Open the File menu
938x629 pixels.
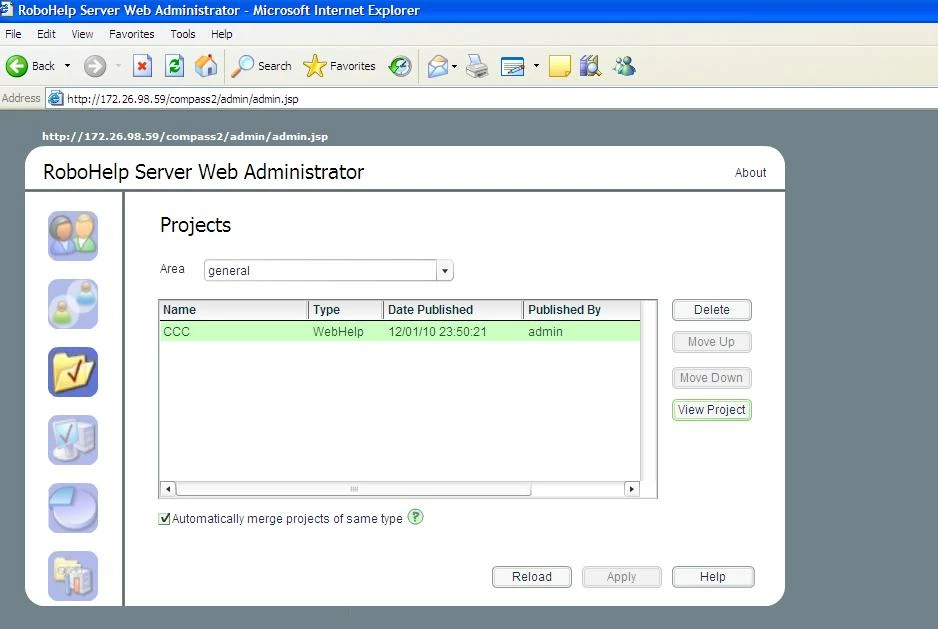click(x=13, y=34)
